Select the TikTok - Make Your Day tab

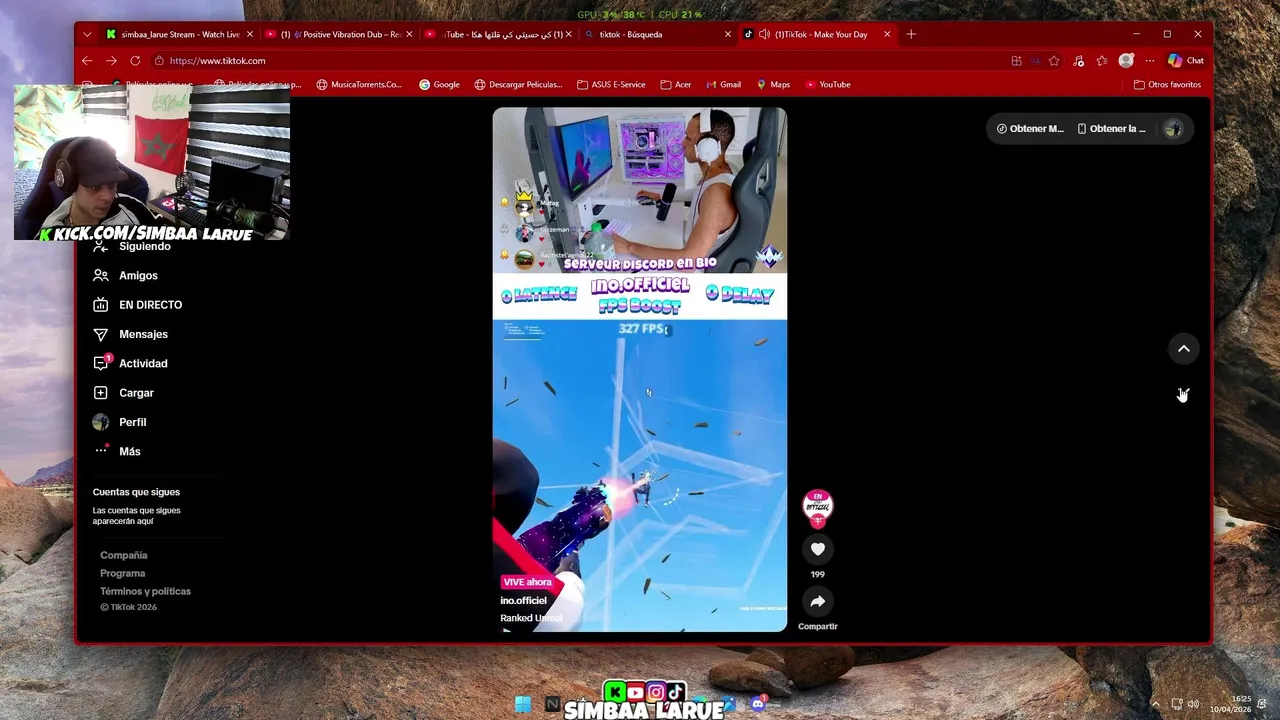tap(820, 34)
